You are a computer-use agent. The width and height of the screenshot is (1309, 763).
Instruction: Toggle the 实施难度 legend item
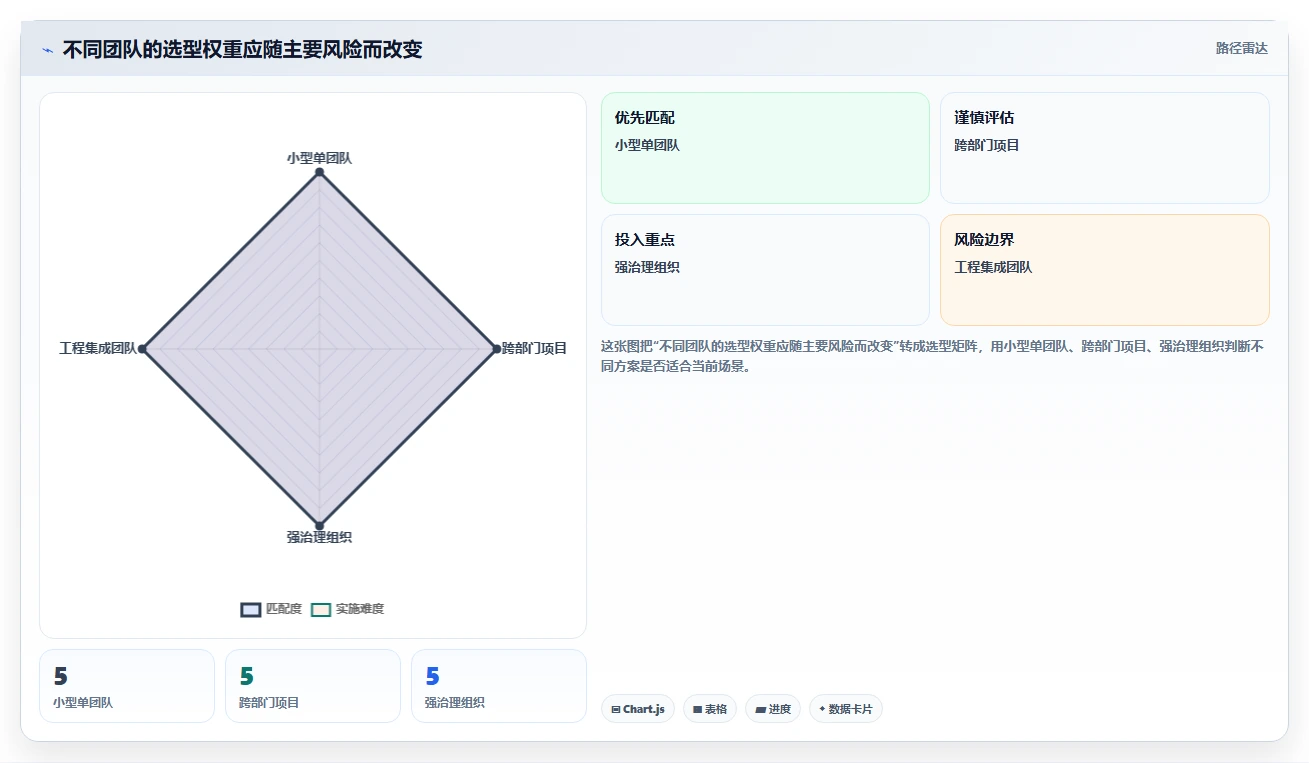tap(347, 609)
